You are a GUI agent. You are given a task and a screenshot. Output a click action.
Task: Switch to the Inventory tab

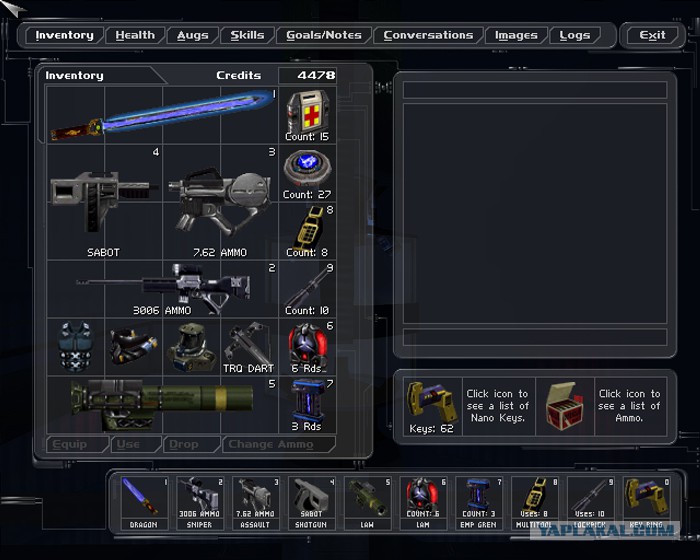point(64,35)
